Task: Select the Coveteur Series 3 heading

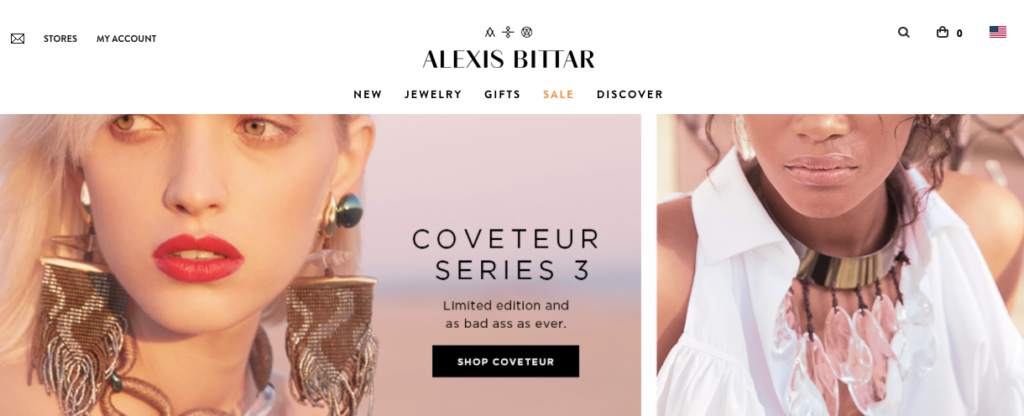Action: [x=505, y=255]
